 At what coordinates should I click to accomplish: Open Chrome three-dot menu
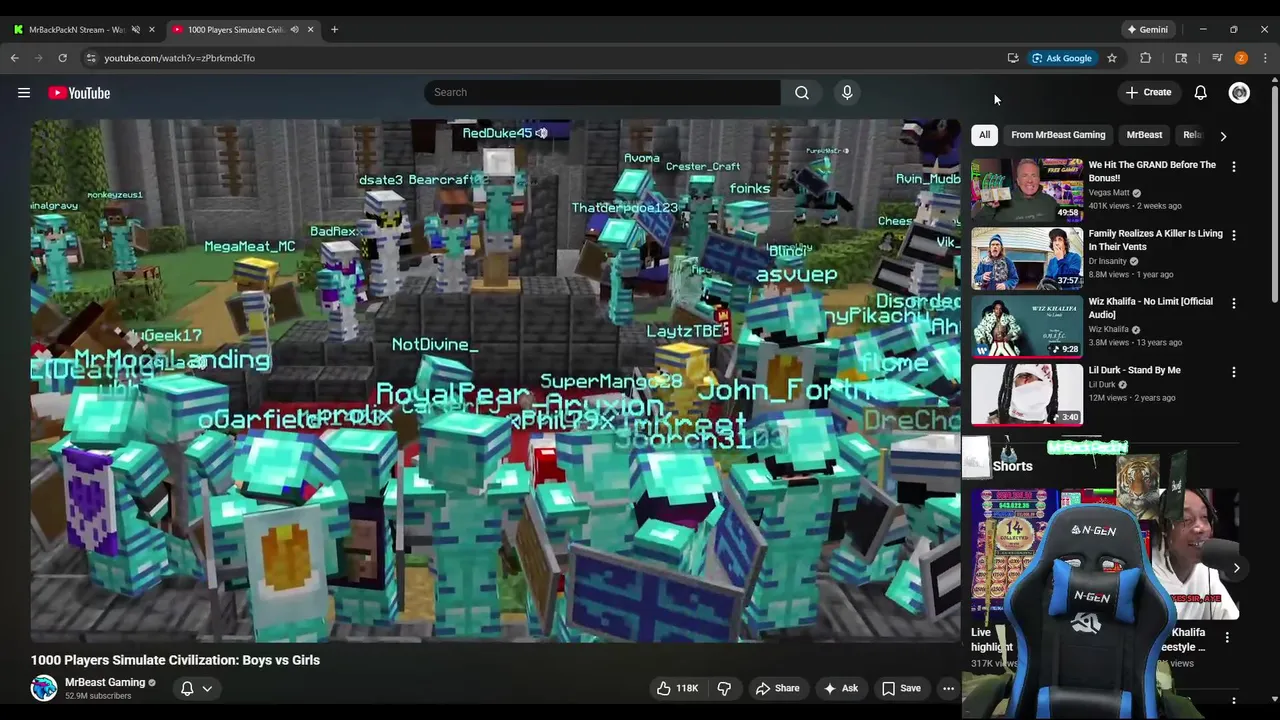[x=1265, y=58]
